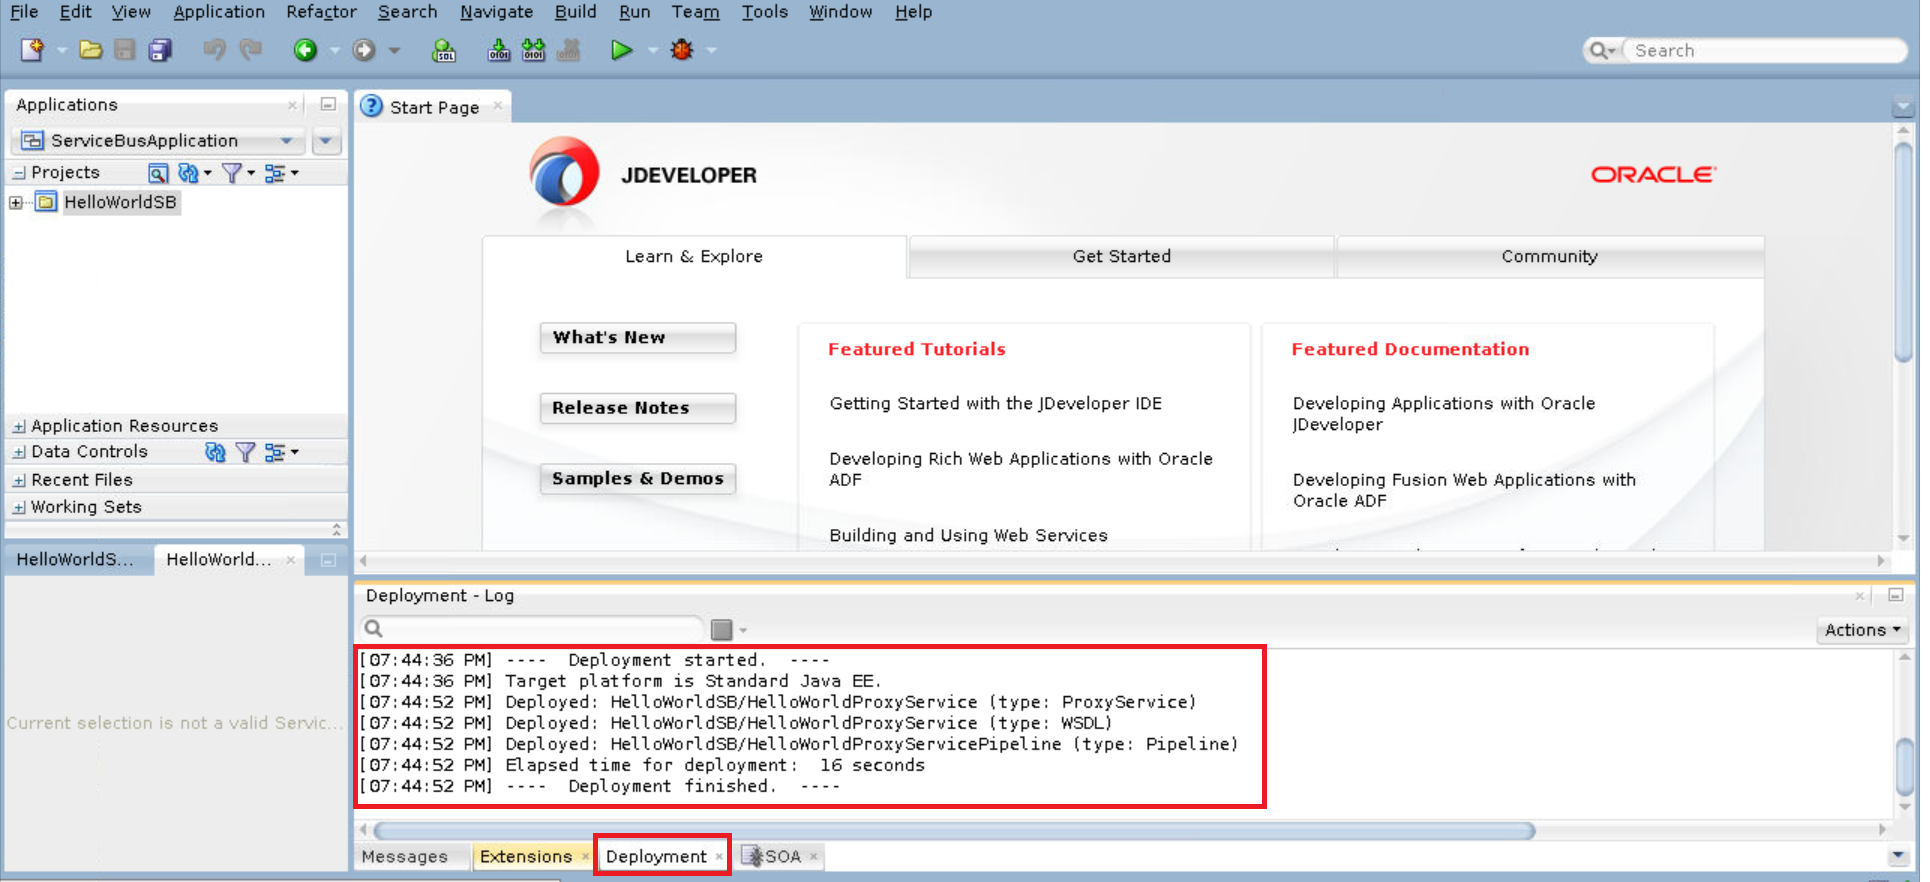Open the Navigate menu

tap(496, 12)
